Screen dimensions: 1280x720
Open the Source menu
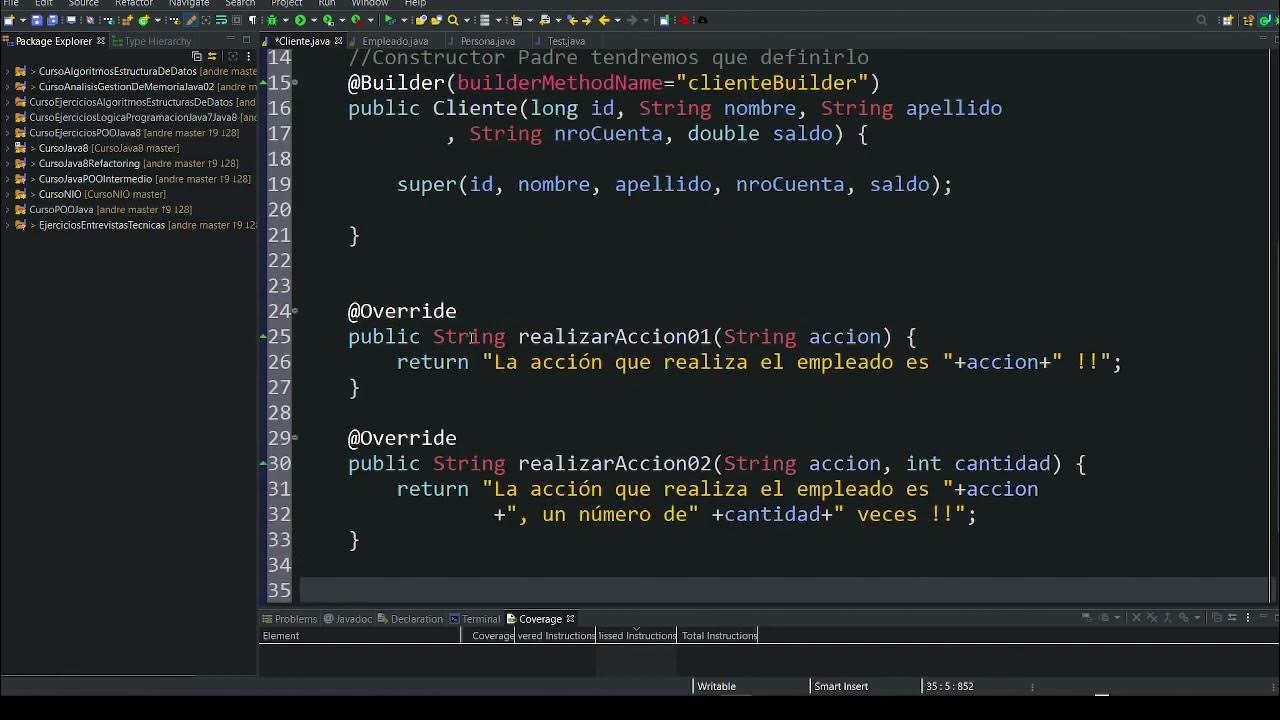tap(83, 3)
